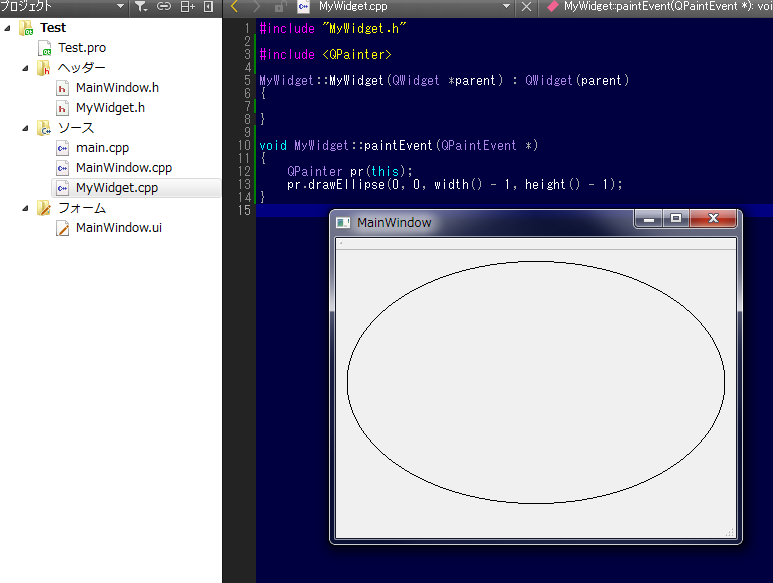The height and width of the screenshot is (583, 773).
Task: Close the MainWindow application window
Action: coord(713,218)
